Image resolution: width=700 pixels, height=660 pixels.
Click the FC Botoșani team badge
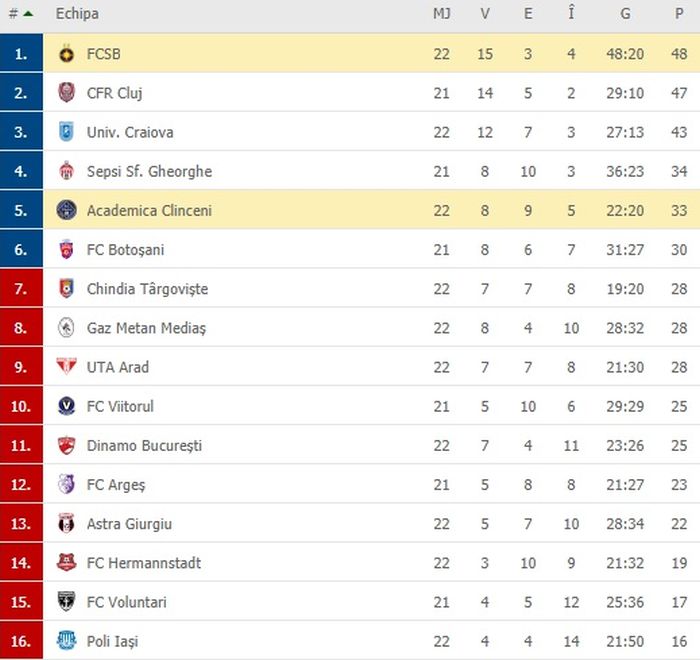(67, 250)
